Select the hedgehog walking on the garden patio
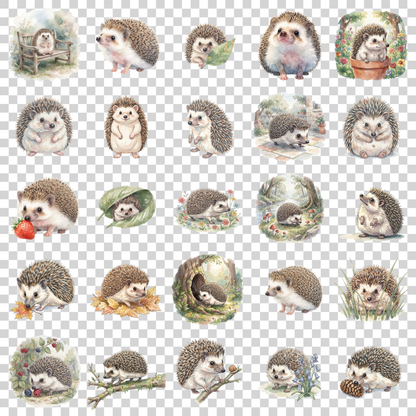The height and width of the screenshot is (416, 416). 289,127
